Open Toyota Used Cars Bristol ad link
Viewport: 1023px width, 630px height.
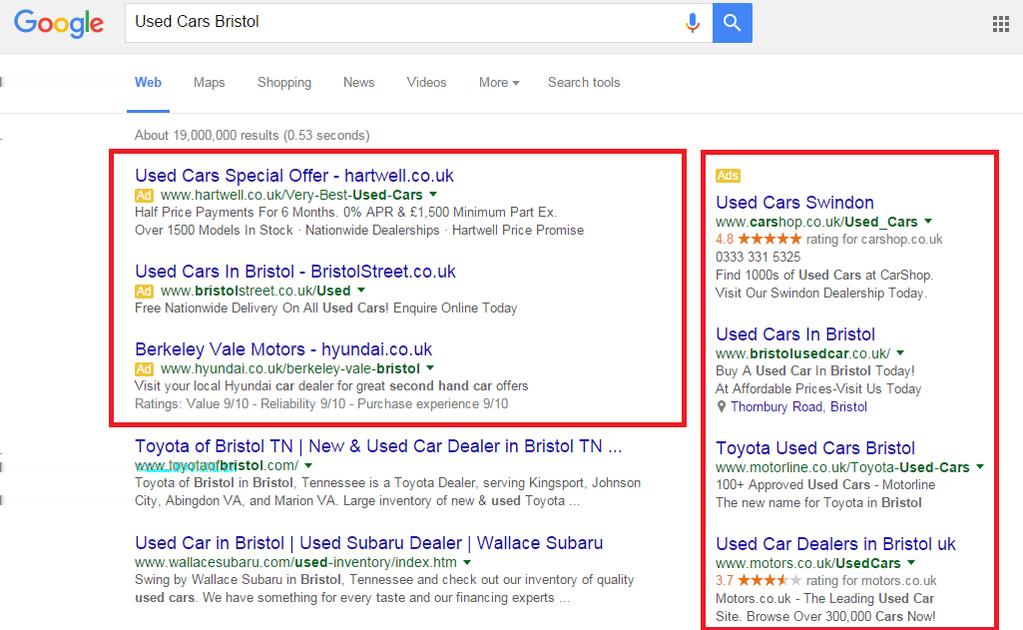click(x=815, y=448)
